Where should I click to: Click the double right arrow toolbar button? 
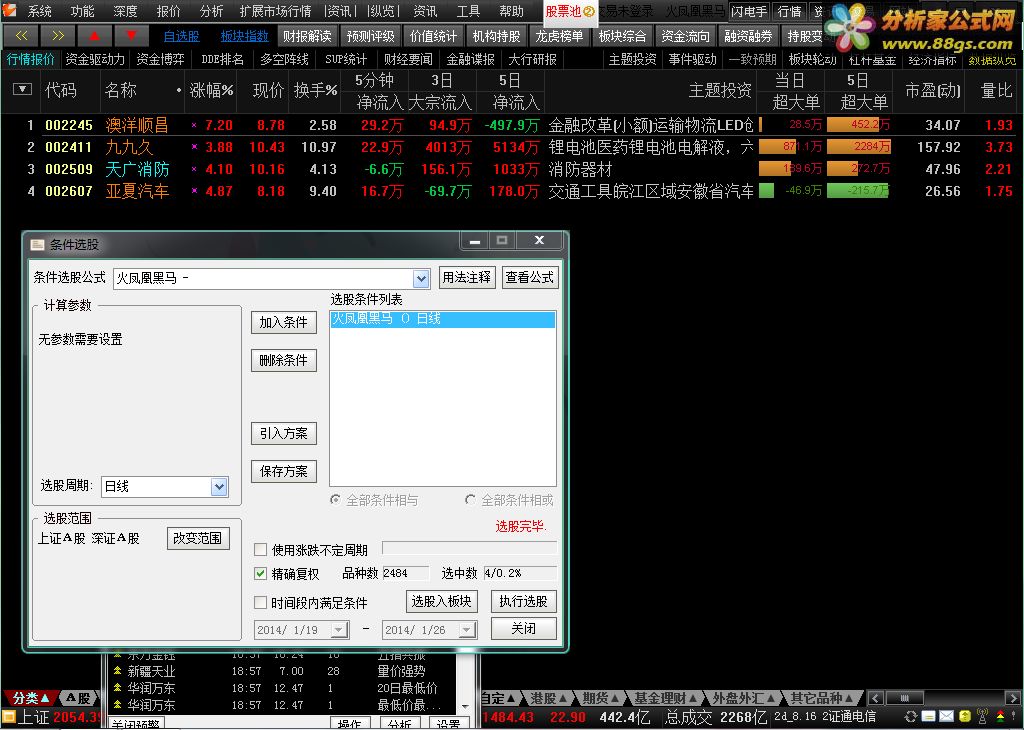click(x=57, y=36)
